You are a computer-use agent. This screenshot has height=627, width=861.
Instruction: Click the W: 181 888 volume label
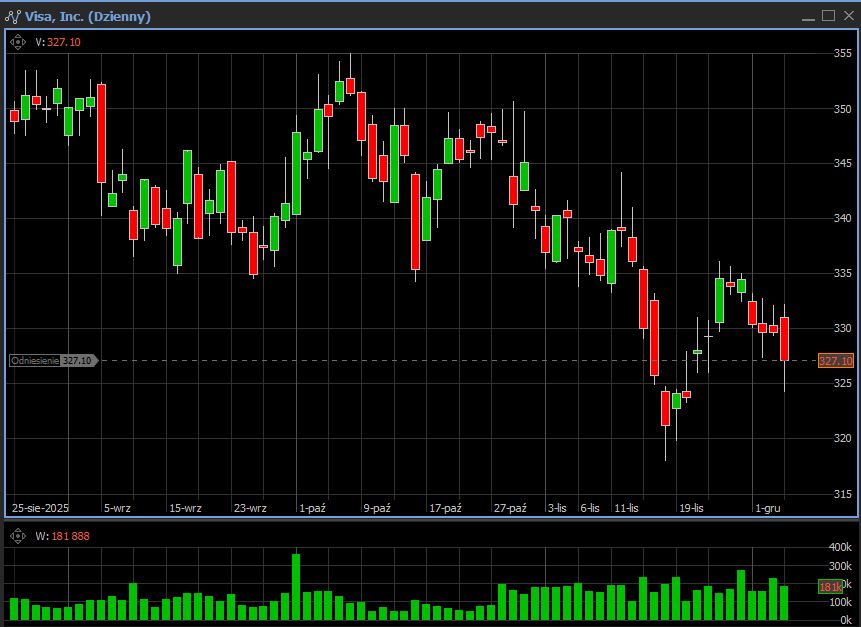click(62, 536)
